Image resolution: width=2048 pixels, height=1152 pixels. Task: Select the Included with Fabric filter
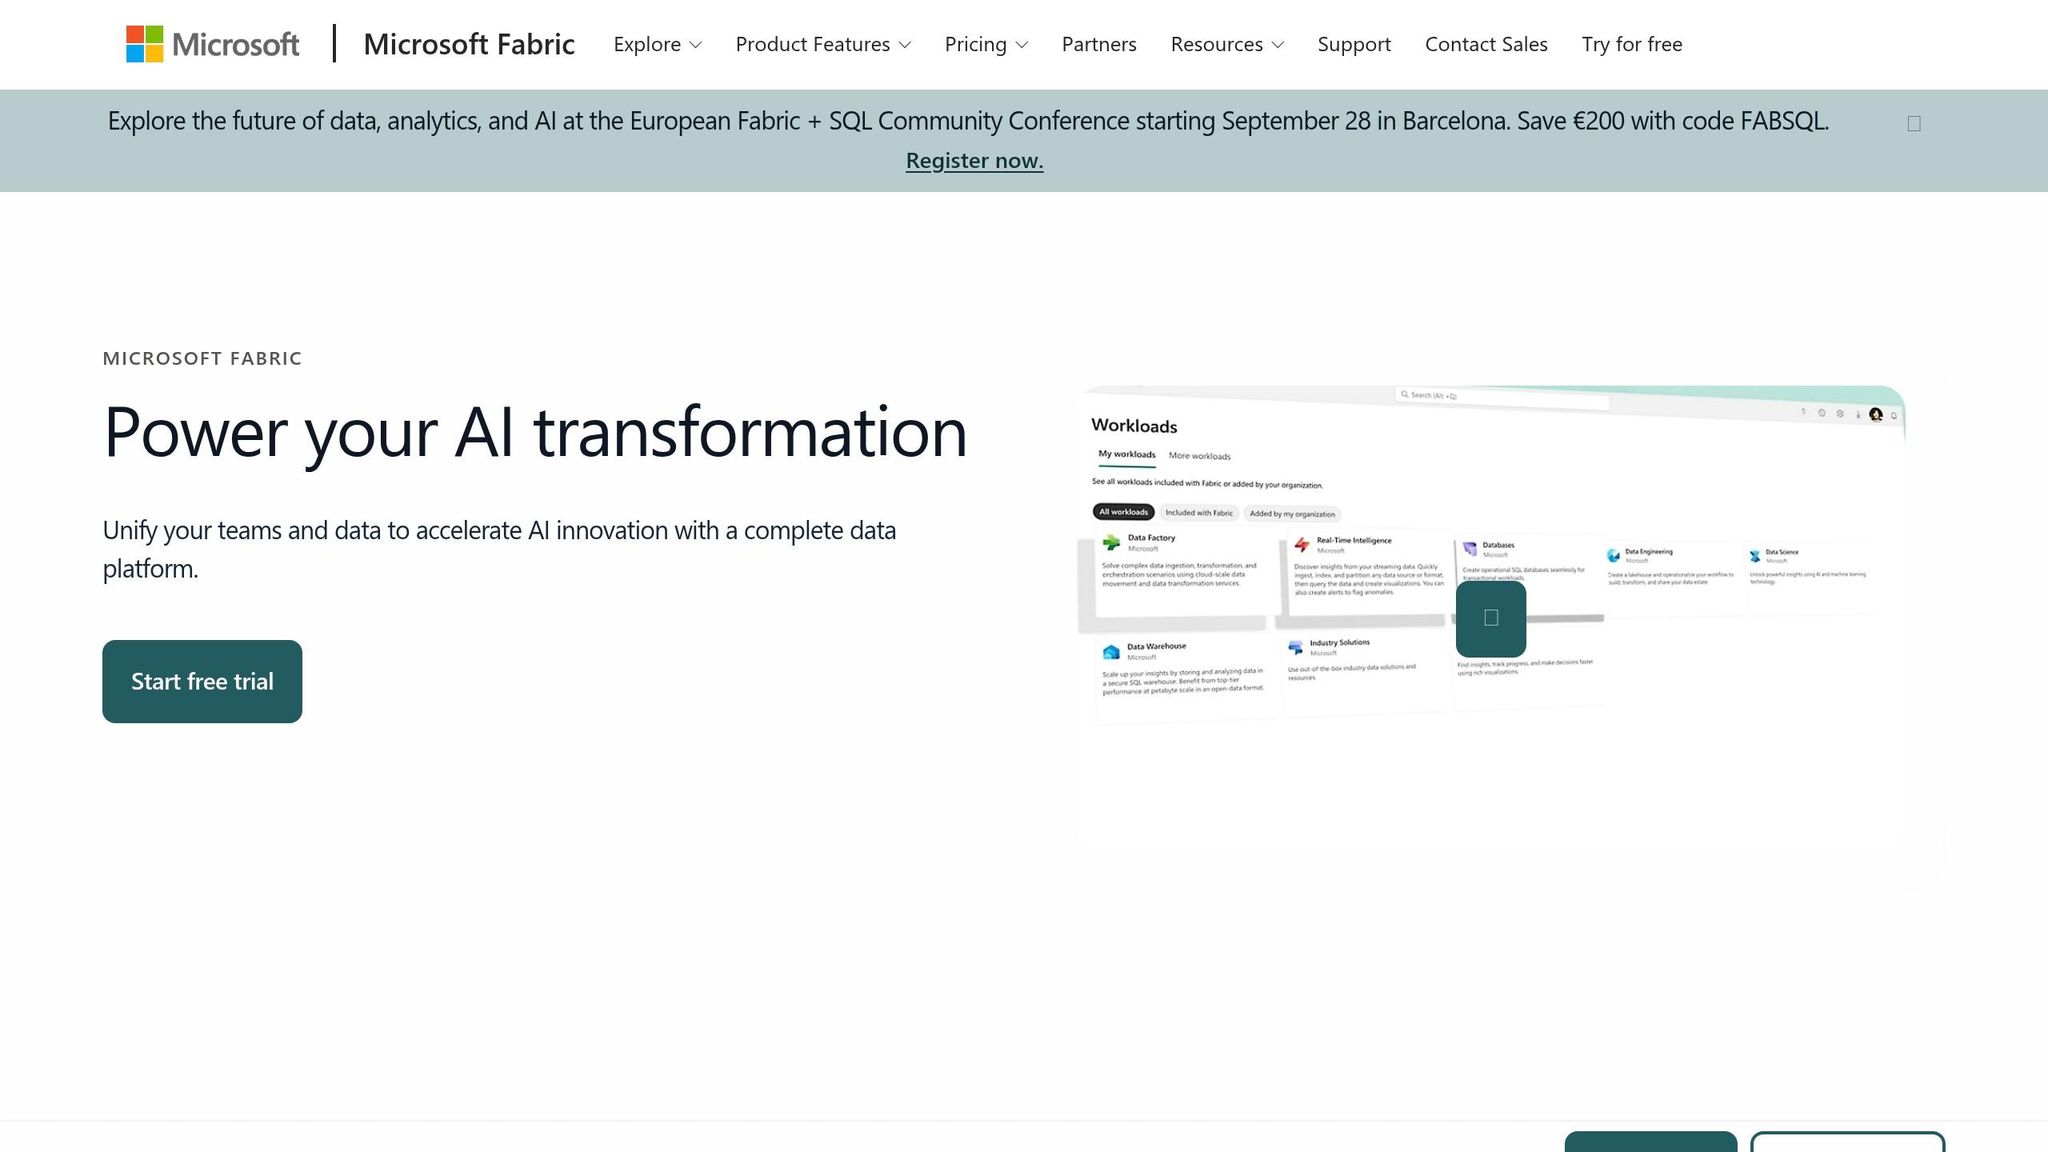point(1199,513)
